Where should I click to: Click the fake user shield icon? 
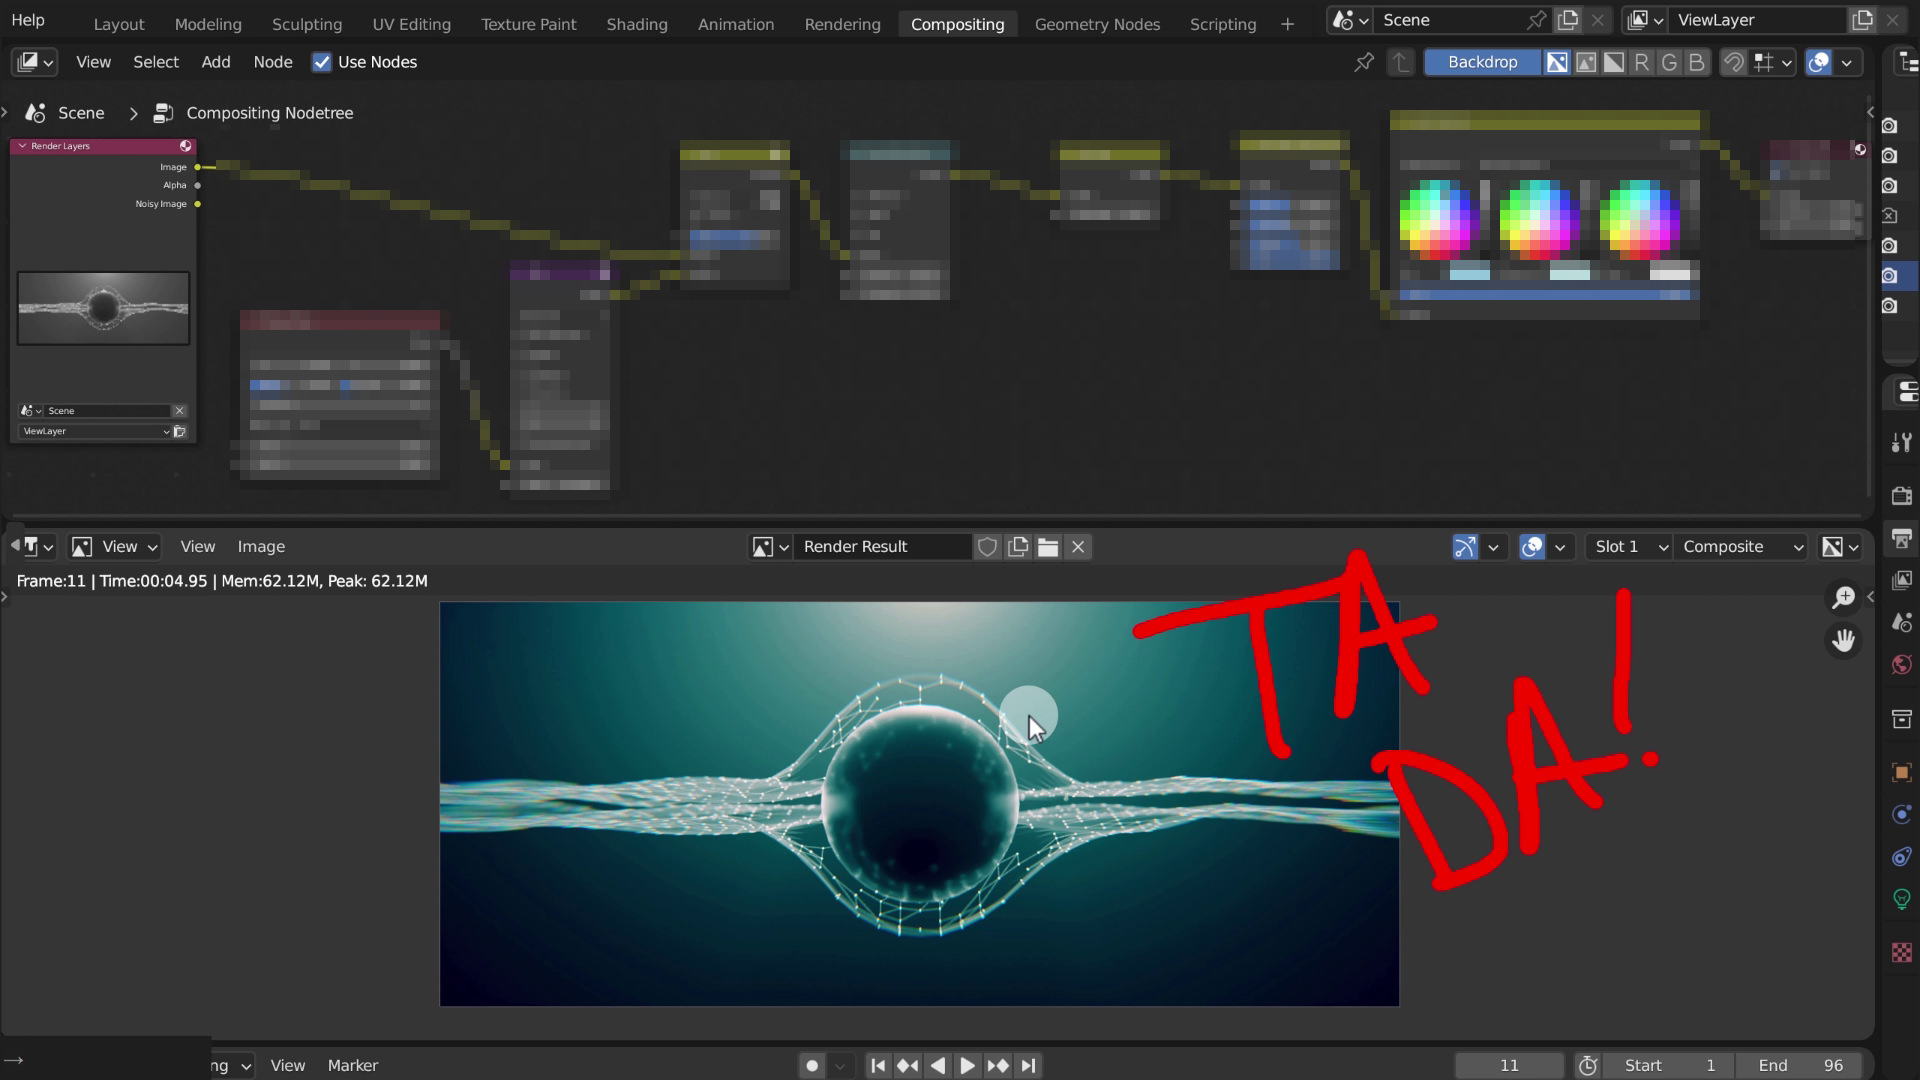(x=987, y=547)
